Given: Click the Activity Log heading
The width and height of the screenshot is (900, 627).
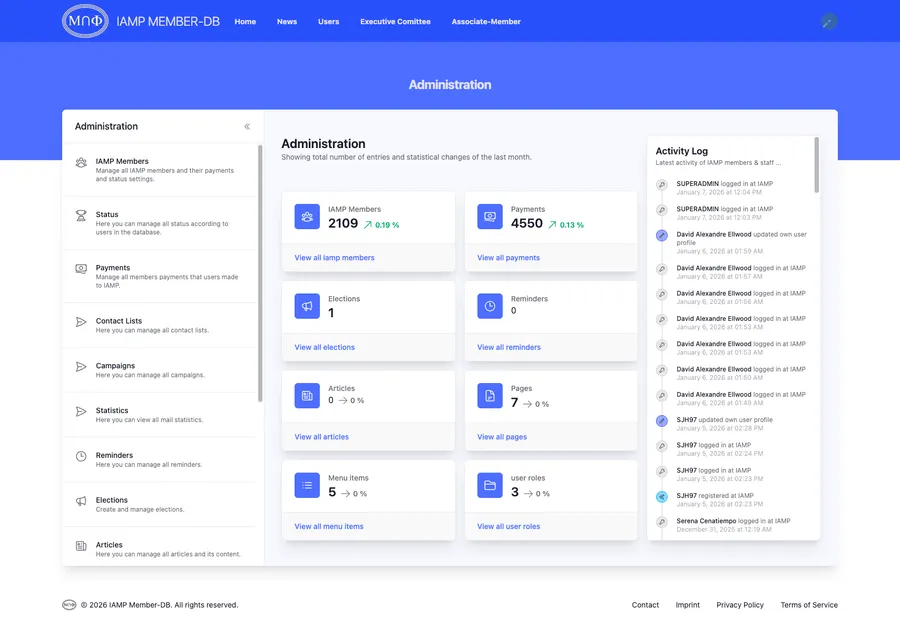Looking at the screenshot, I should coord(681,151).
